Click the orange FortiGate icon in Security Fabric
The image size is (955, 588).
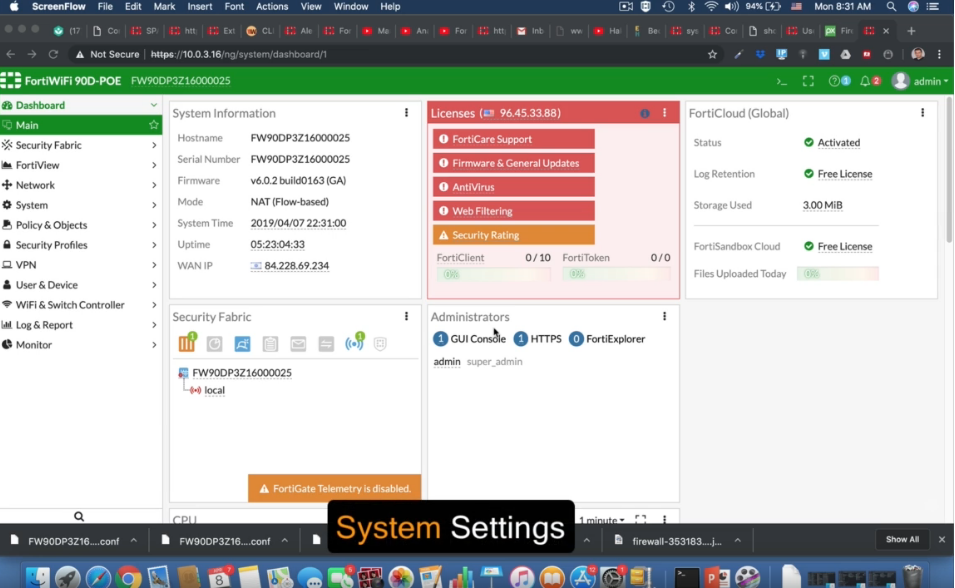[x=187, y=344]
